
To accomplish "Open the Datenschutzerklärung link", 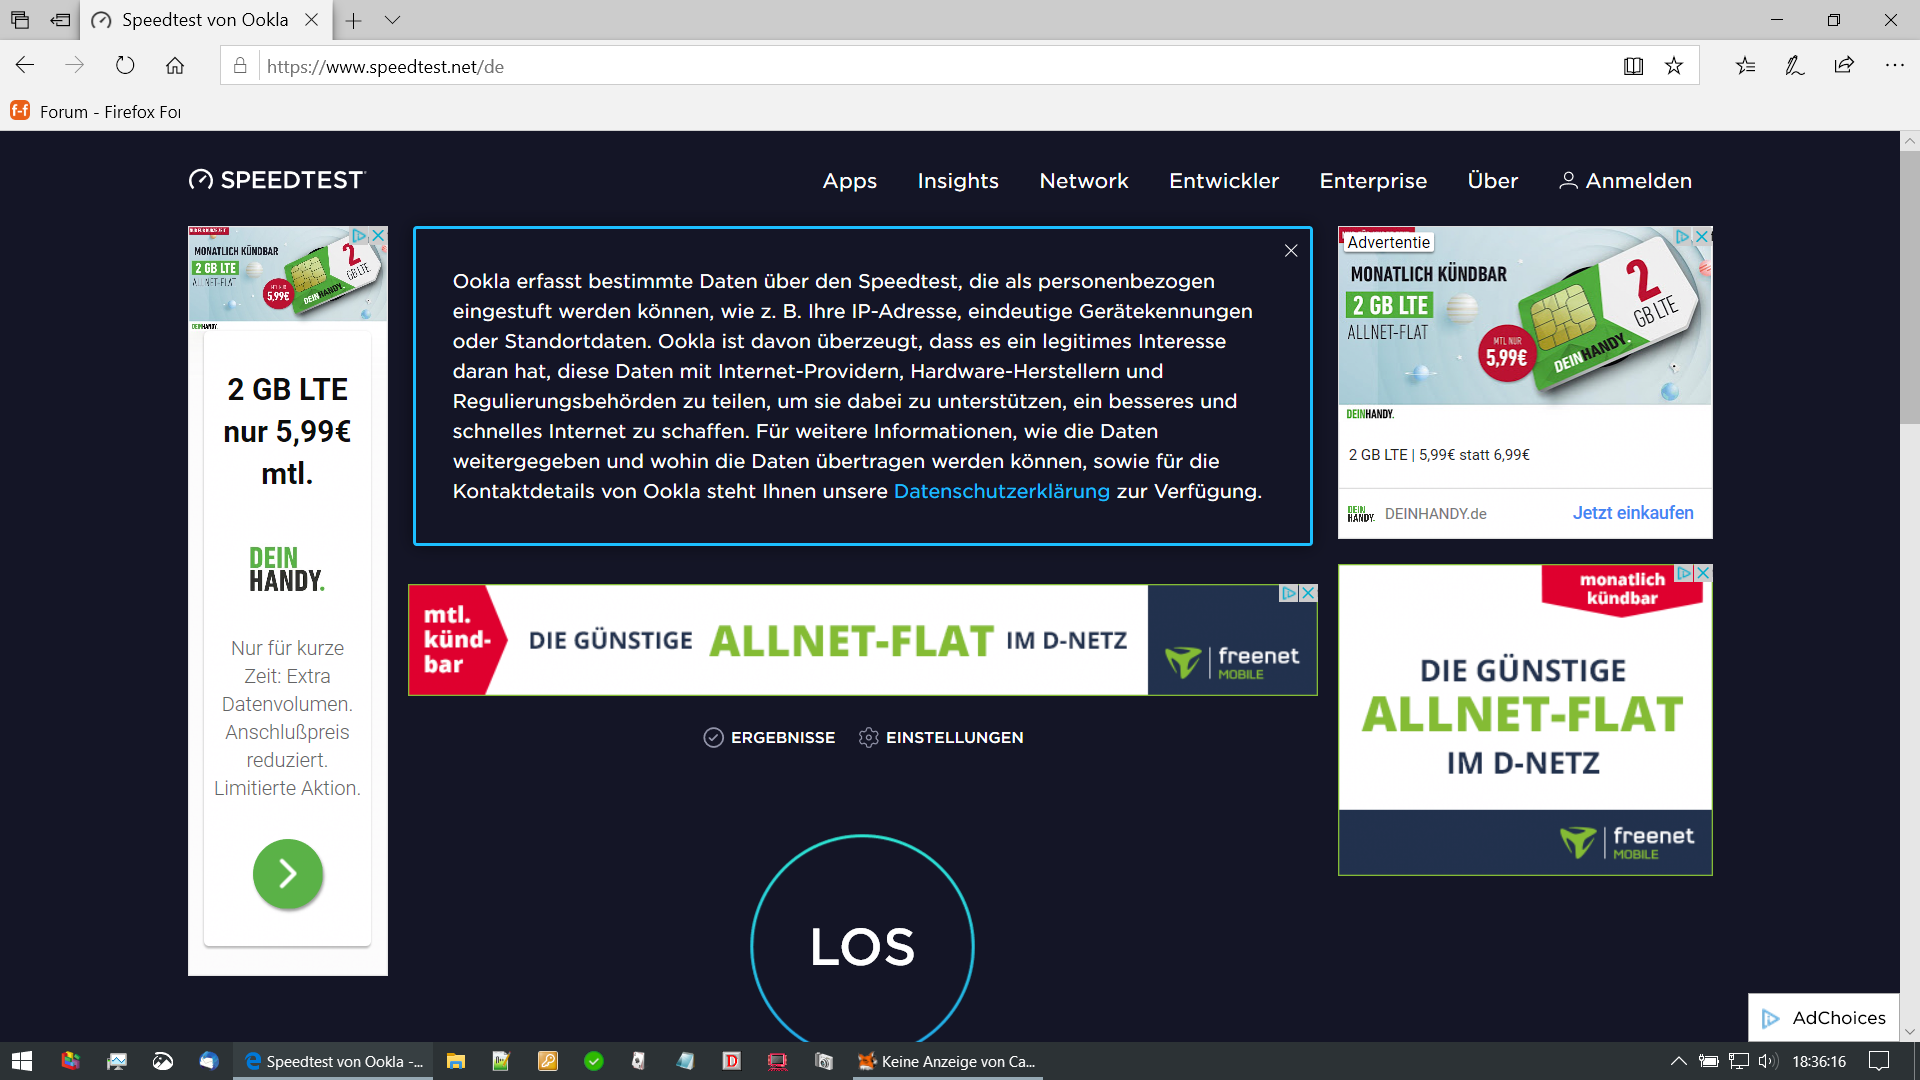I will pos(1001,491).
